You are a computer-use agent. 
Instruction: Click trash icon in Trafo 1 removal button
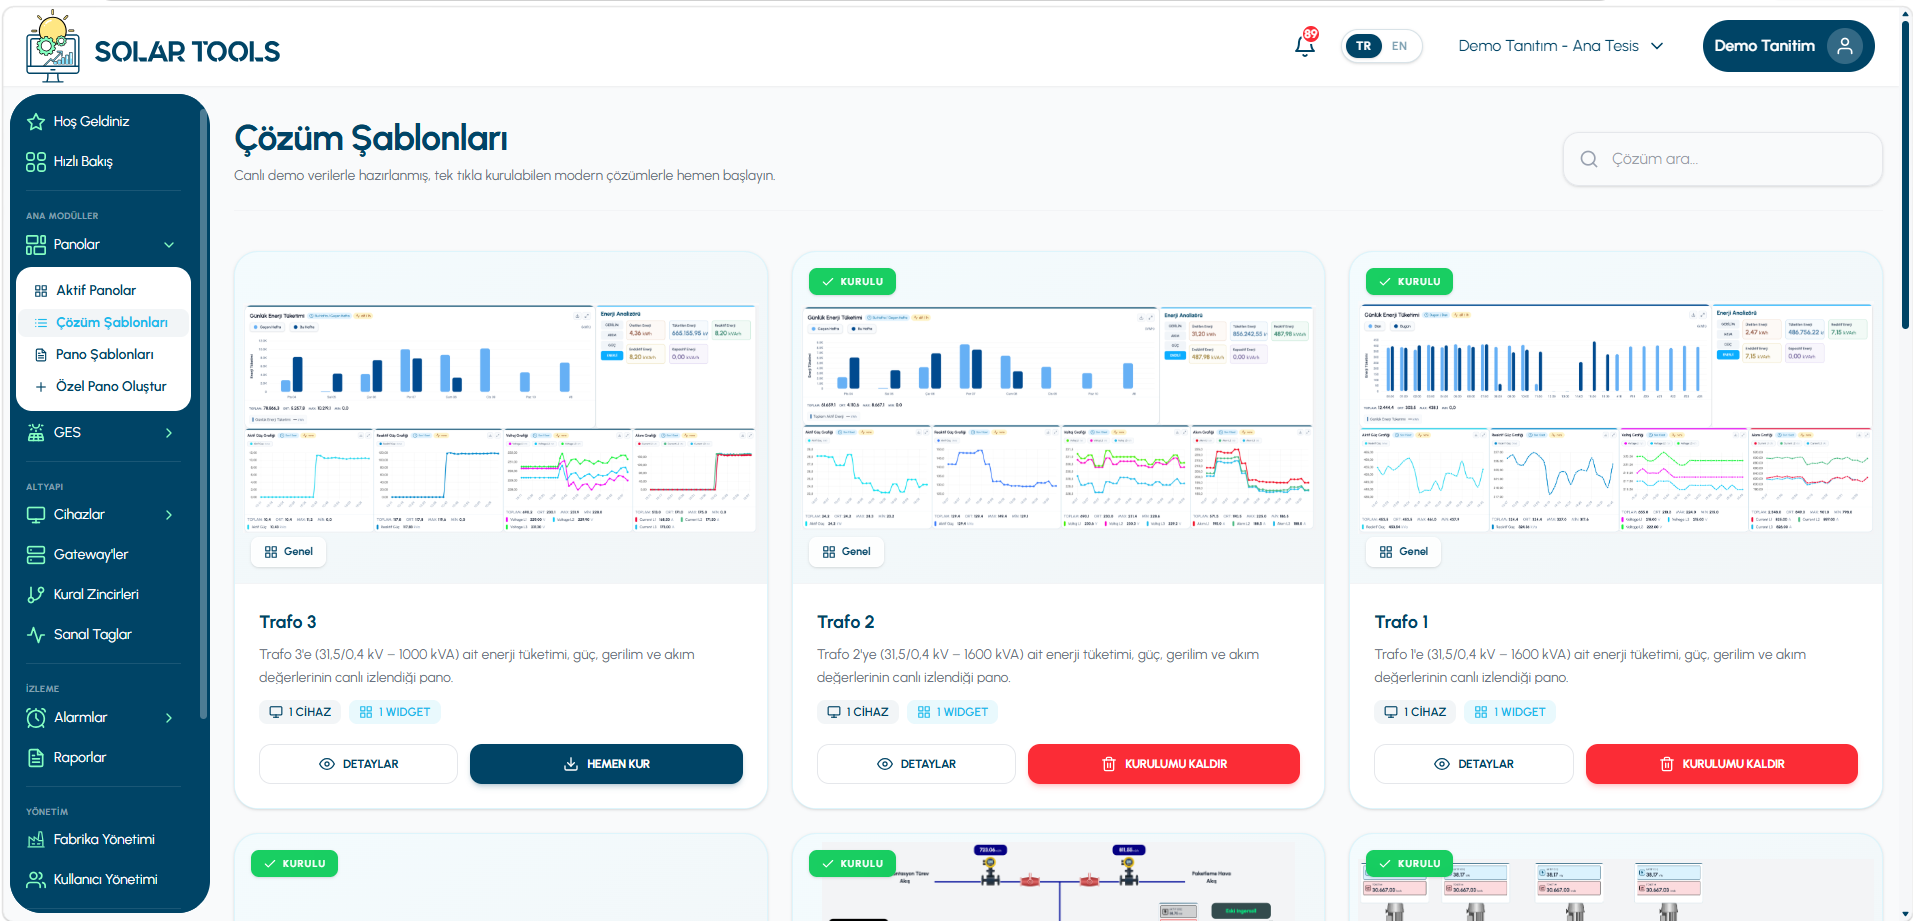(x=1667, y=764)
